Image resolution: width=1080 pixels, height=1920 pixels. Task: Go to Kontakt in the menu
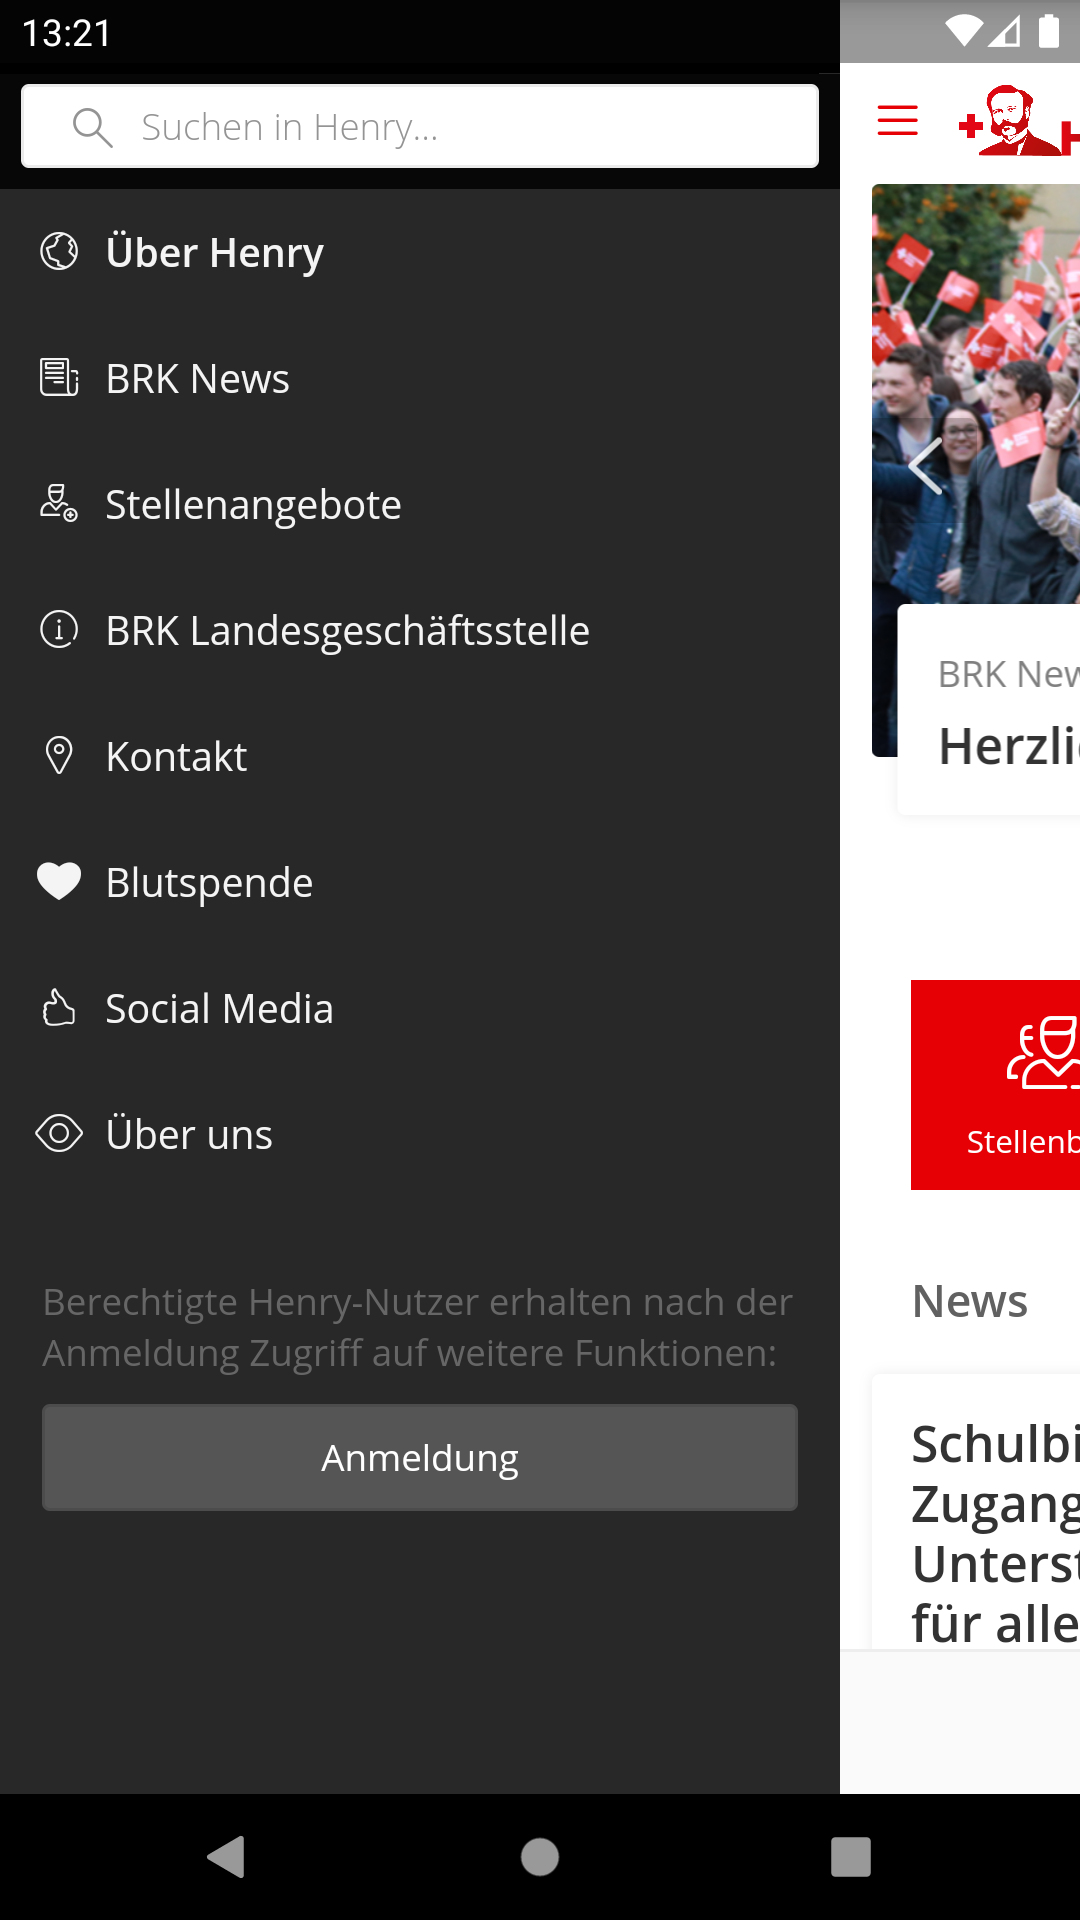coord(420,756)
